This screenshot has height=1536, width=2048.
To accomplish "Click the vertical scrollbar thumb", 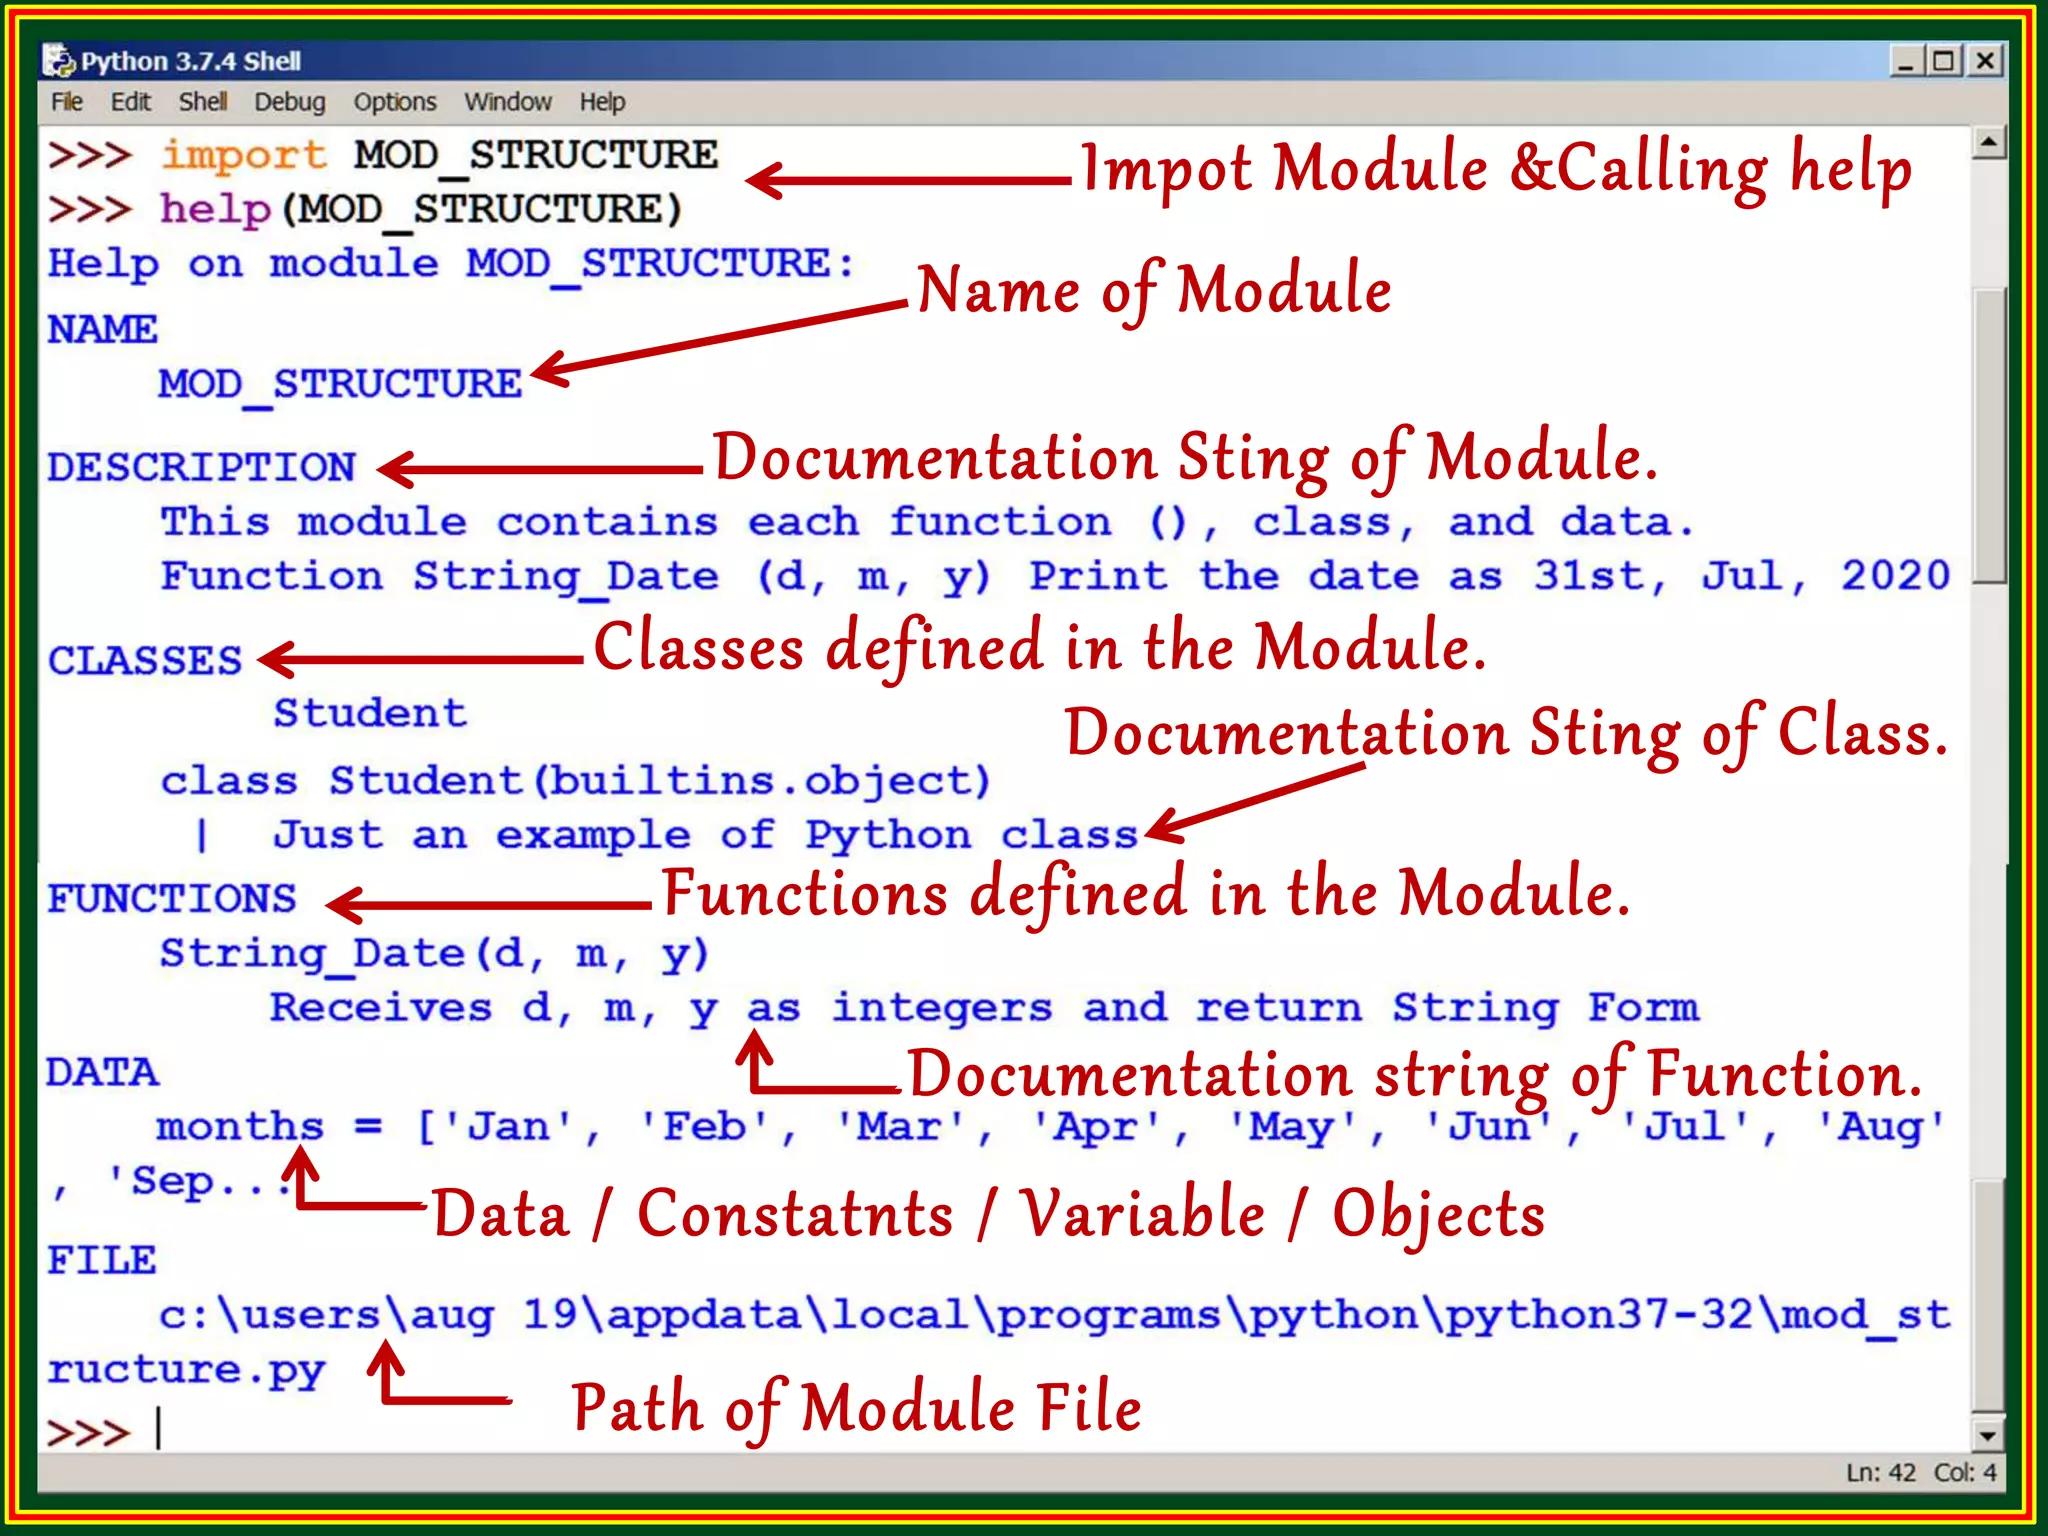I will pos(1989,435).
